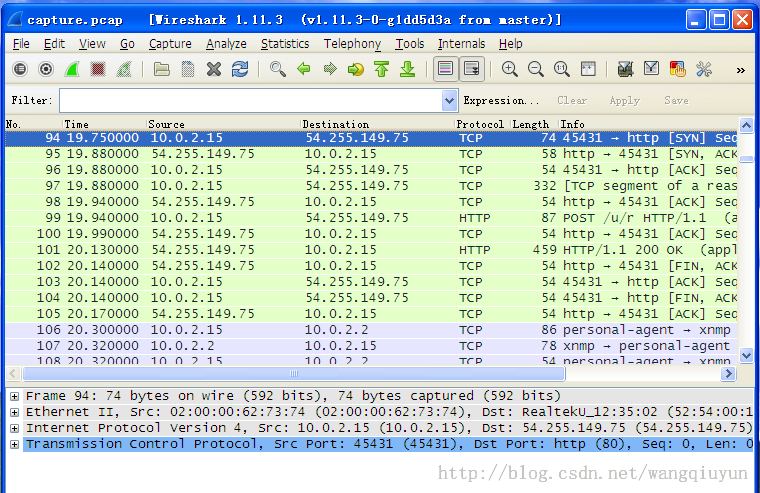
Task: Expand the Ethernet II details
Action: (x=15, y=413)
